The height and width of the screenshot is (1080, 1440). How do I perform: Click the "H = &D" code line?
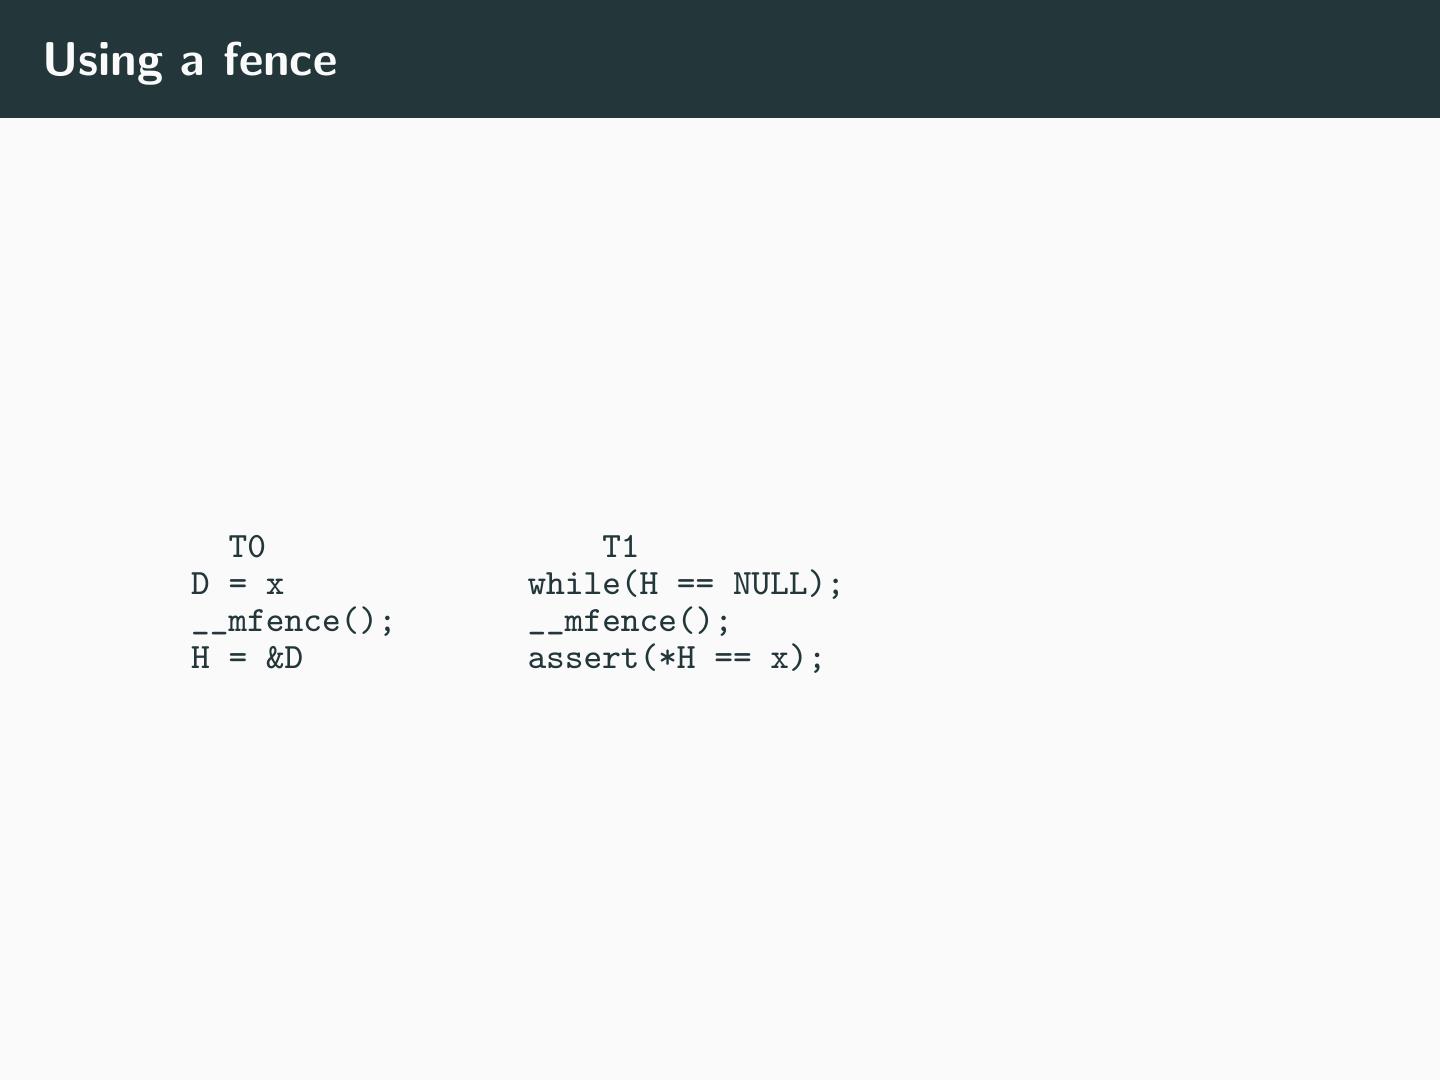pyautogui.click(x=247, y=659)
